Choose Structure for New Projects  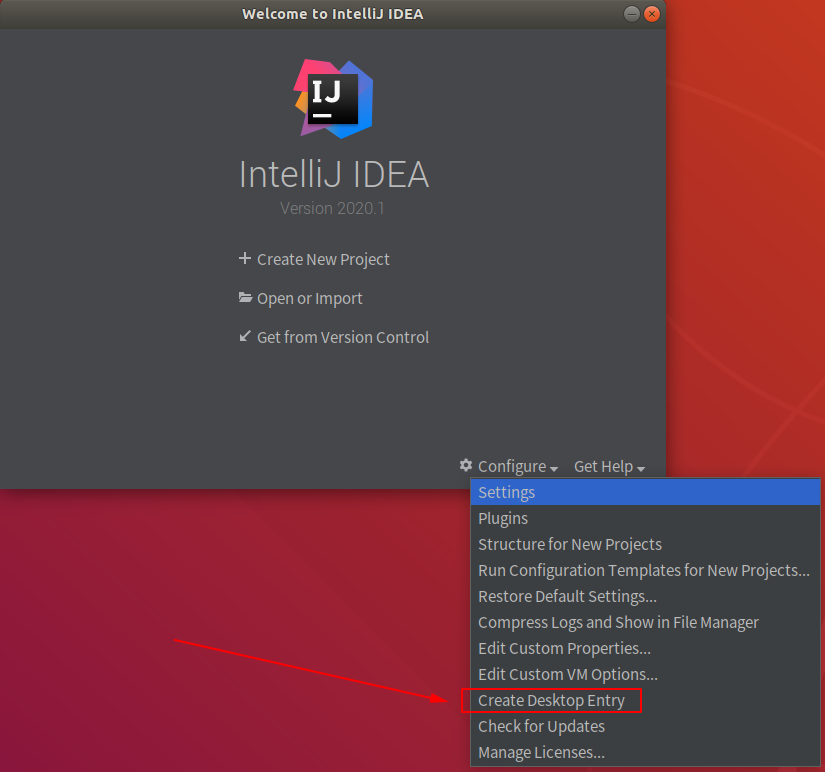point(570,544)
